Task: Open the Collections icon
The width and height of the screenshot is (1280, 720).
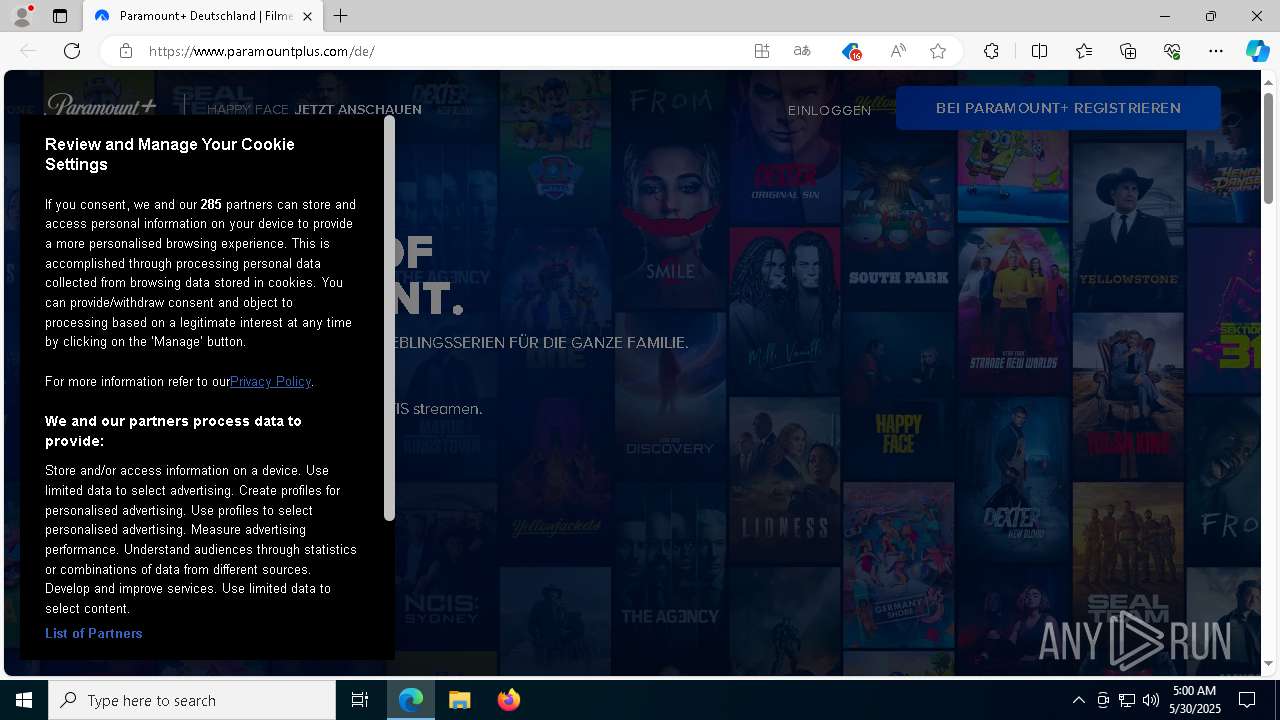Action: (1128, 51)
